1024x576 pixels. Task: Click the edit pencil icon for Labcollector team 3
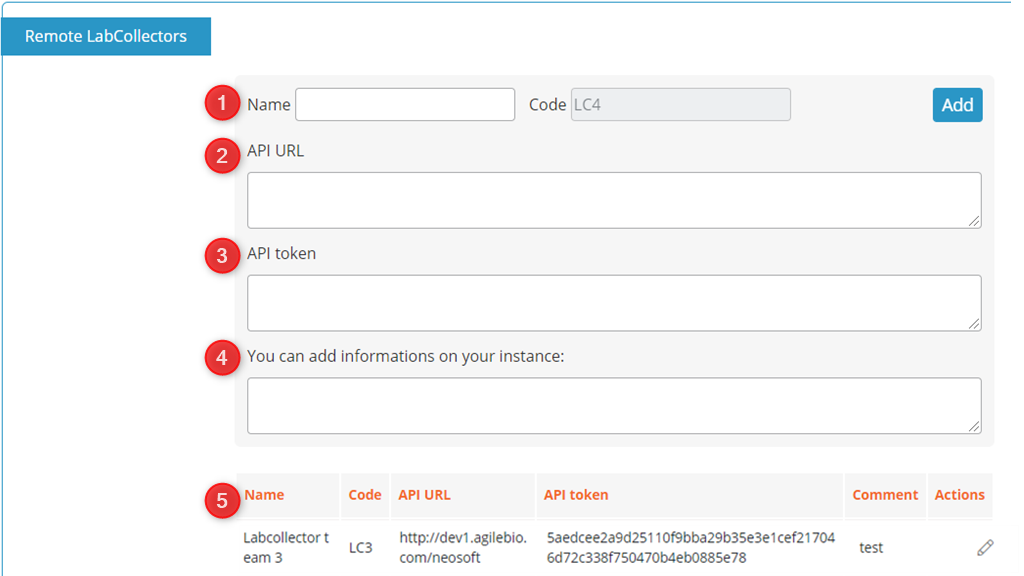point(985,547)
